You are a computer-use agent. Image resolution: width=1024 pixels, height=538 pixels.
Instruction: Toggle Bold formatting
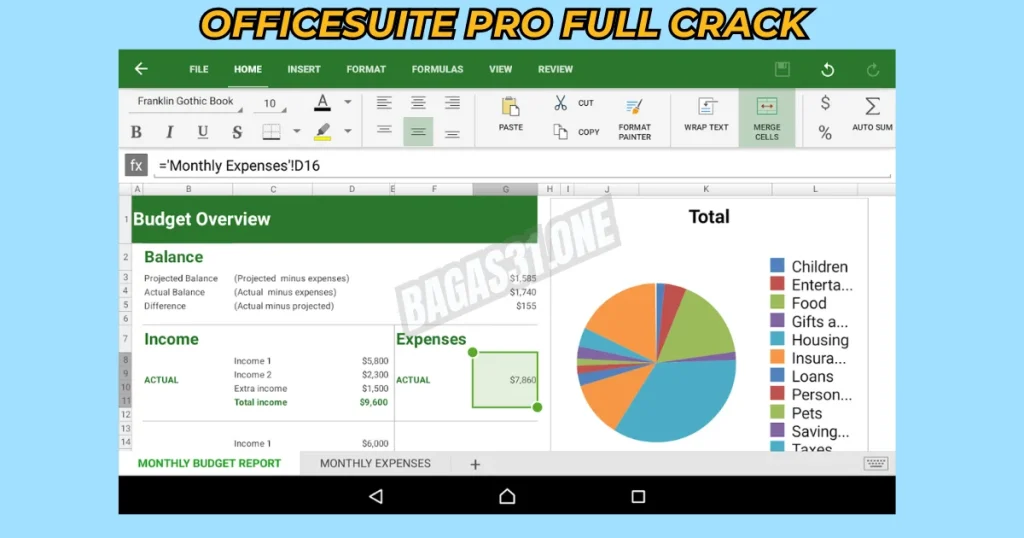coord(136,132)
